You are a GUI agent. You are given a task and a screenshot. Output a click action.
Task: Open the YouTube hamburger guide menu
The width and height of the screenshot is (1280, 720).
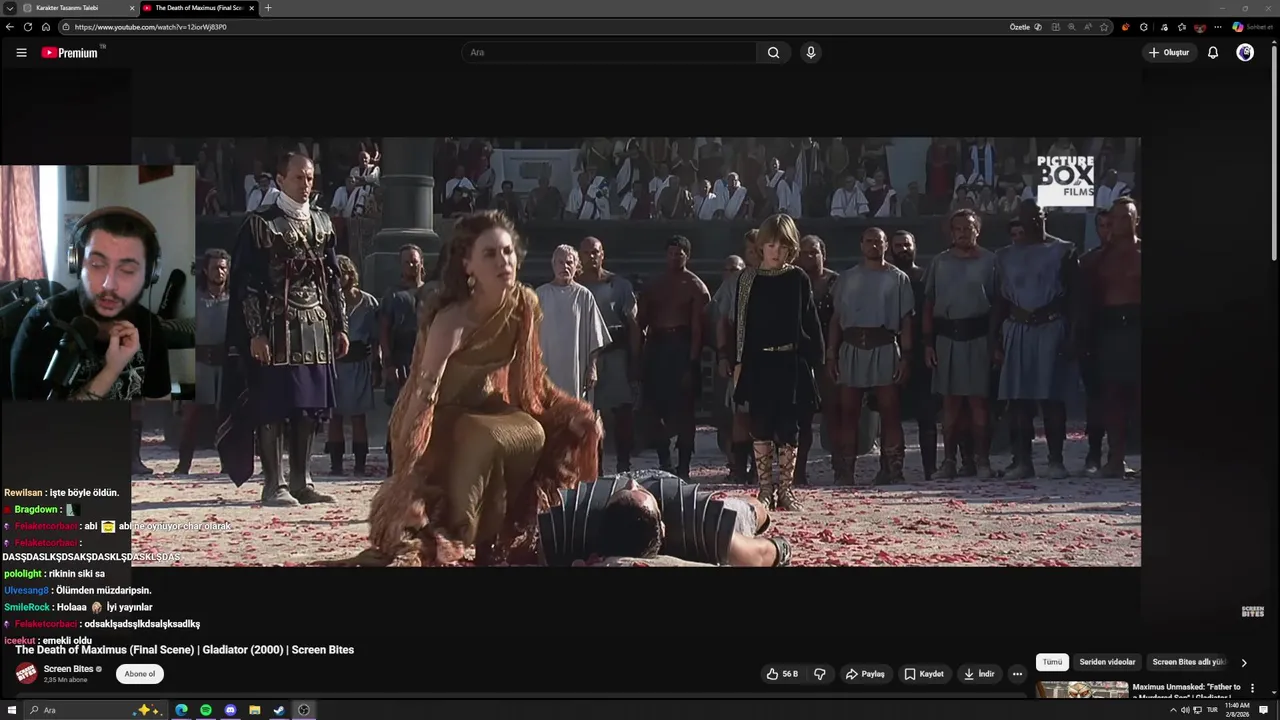(21, 53)
